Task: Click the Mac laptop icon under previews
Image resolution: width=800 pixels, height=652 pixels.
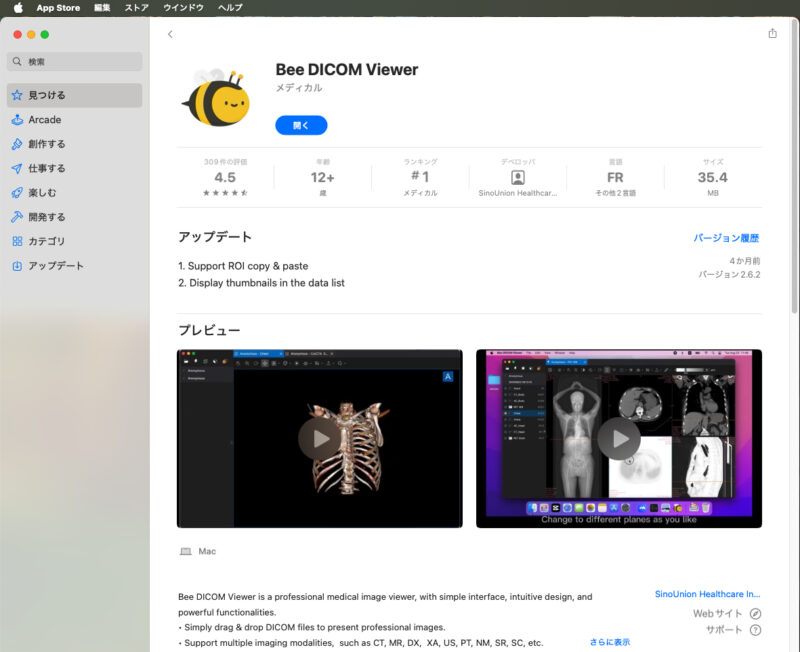Action: tap(186, 551)
